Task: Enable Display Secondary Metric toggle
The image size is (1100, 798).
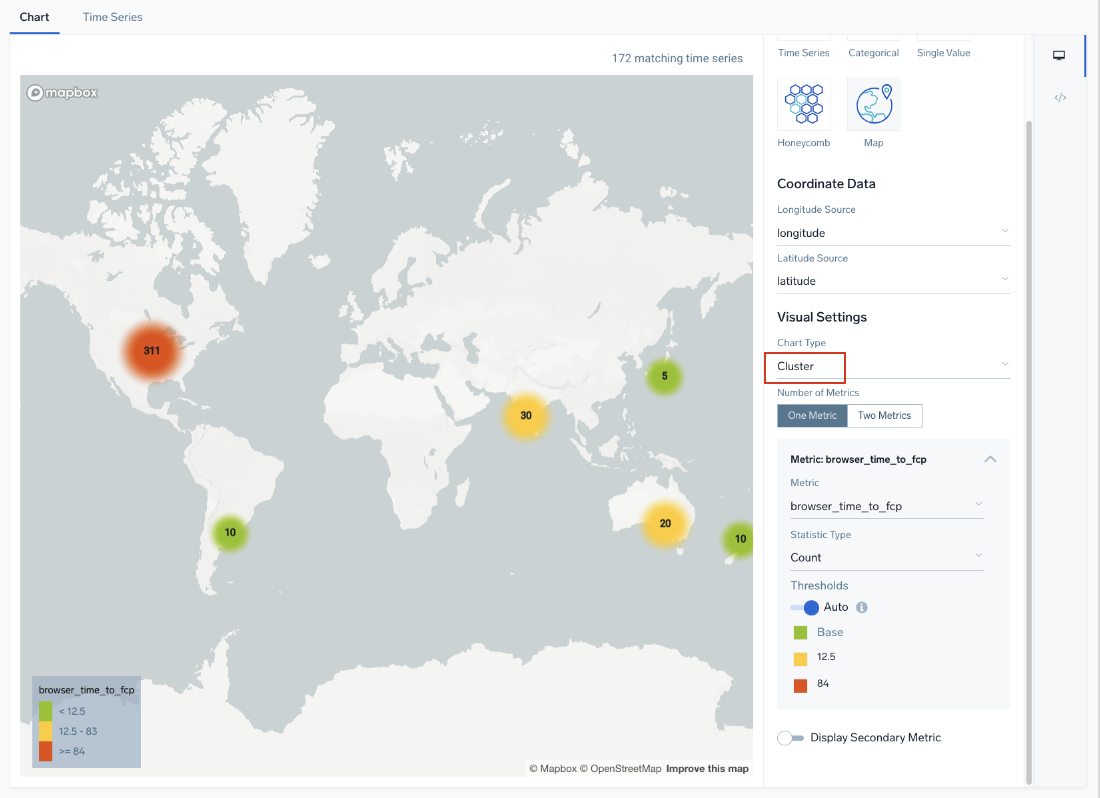Action: tap(791, 738)
